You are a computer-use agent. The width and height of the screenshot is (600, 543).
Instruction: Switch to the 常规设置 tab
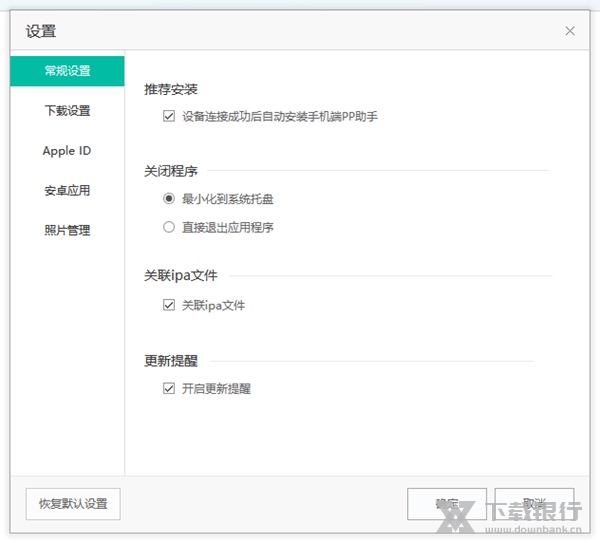click(x=67, y=71)
